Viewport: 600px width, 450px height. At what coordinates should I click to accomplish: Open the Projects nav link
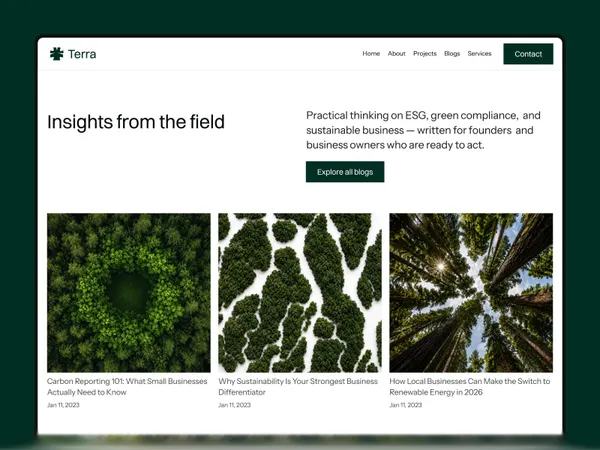click(x=425, y=54)
